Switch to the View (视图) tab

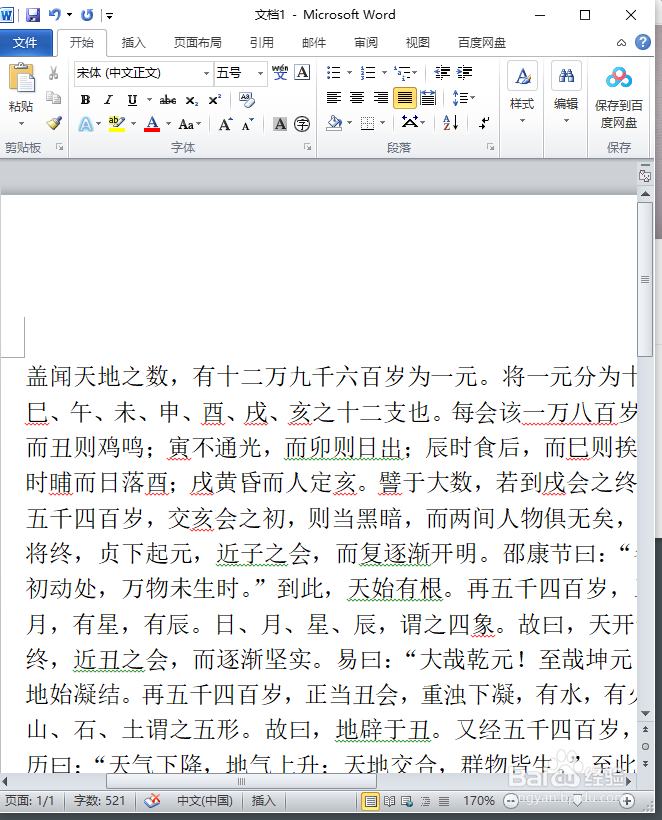[x=418, y=42]
